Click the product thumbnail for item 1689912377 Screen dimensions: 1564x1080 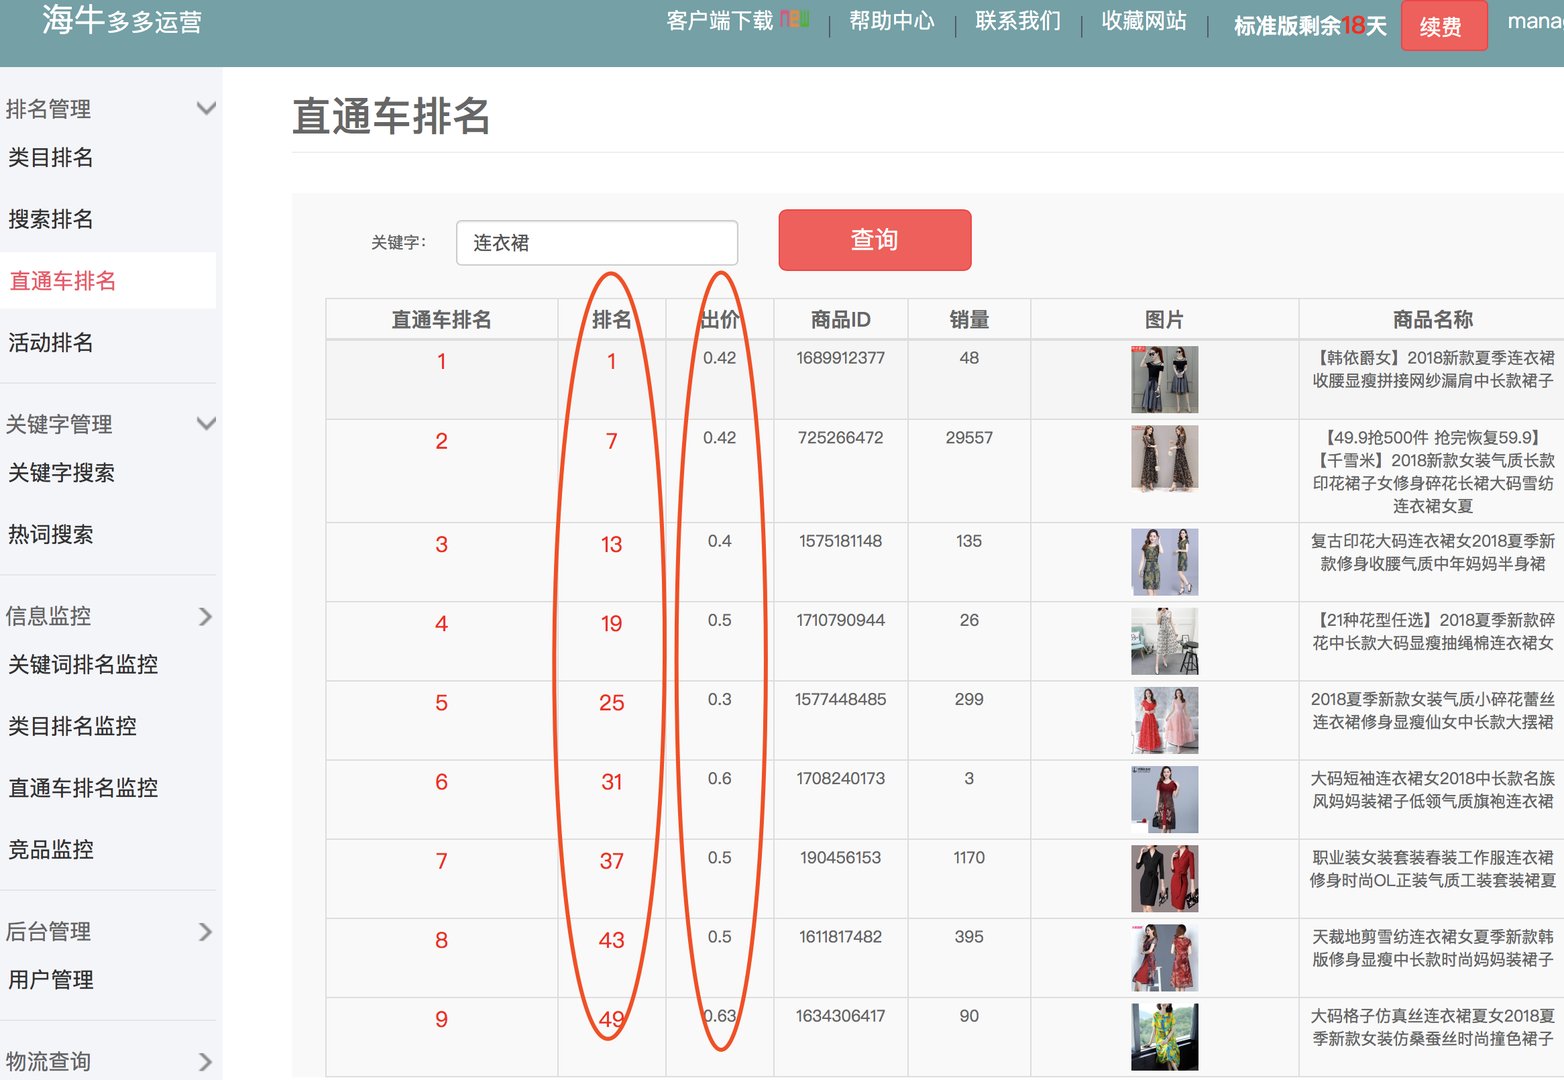click(1164, 379)
